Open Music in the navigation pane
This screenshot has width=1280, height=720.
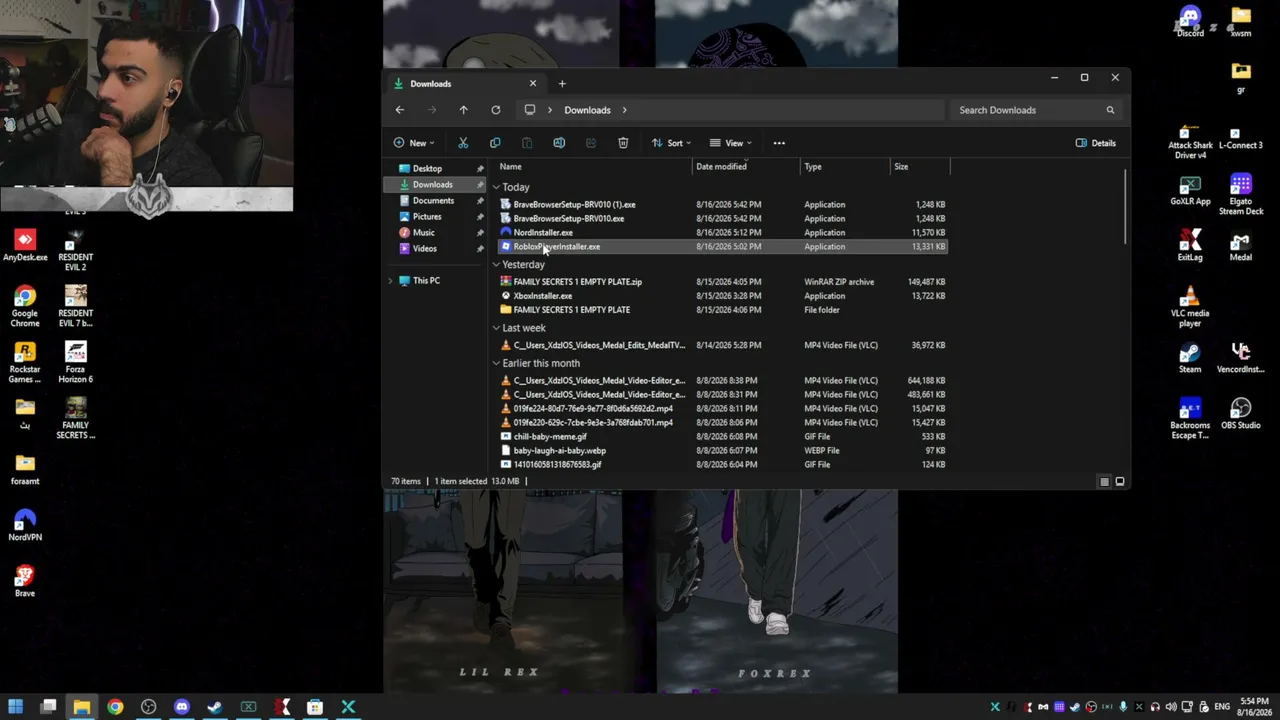pos(424,233)
